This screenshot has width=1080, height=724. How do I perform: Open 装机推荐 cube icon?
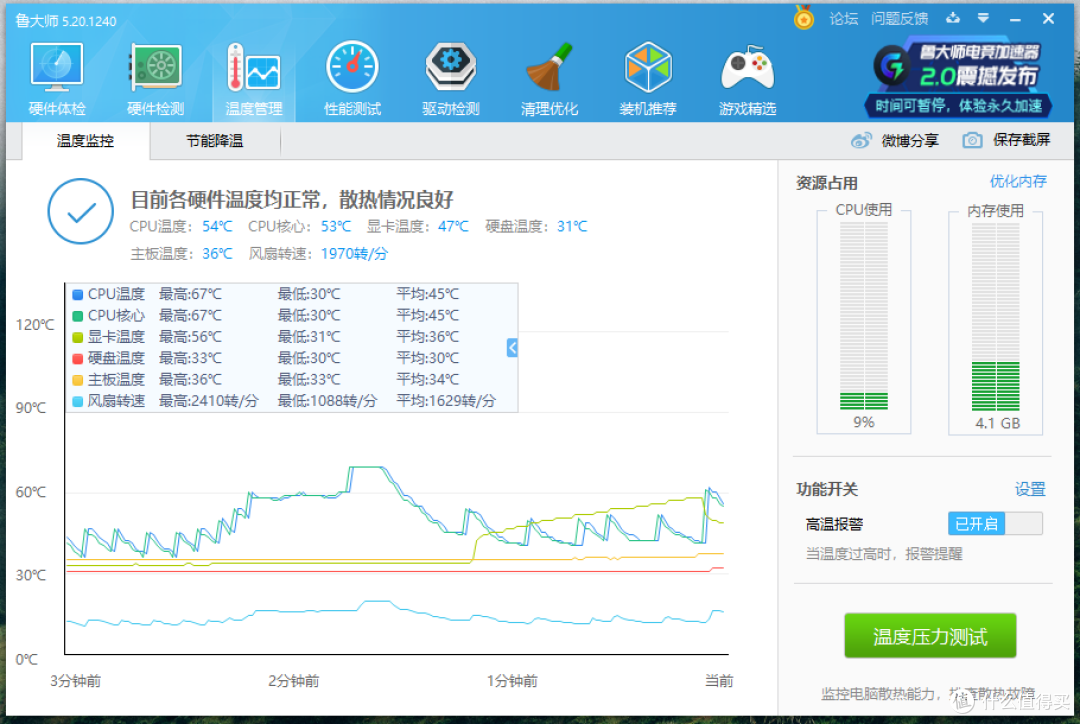(x=647, y=68)
